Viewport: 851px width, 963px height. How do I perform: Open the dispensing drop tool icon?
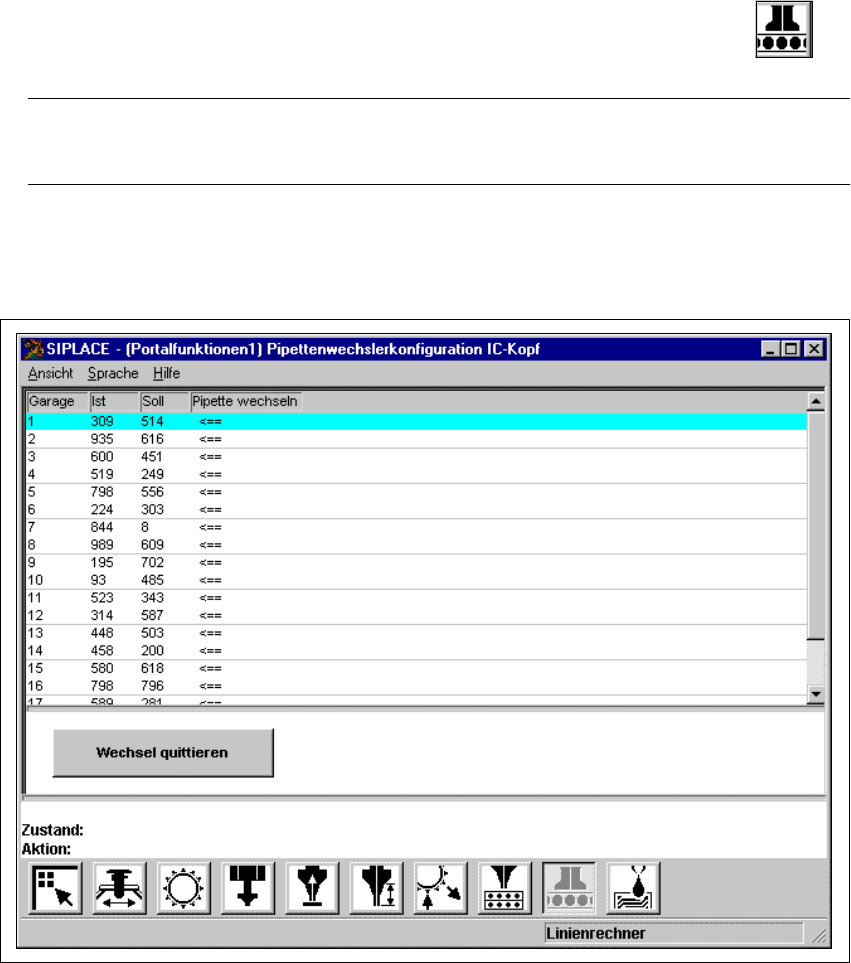(633, 888)
